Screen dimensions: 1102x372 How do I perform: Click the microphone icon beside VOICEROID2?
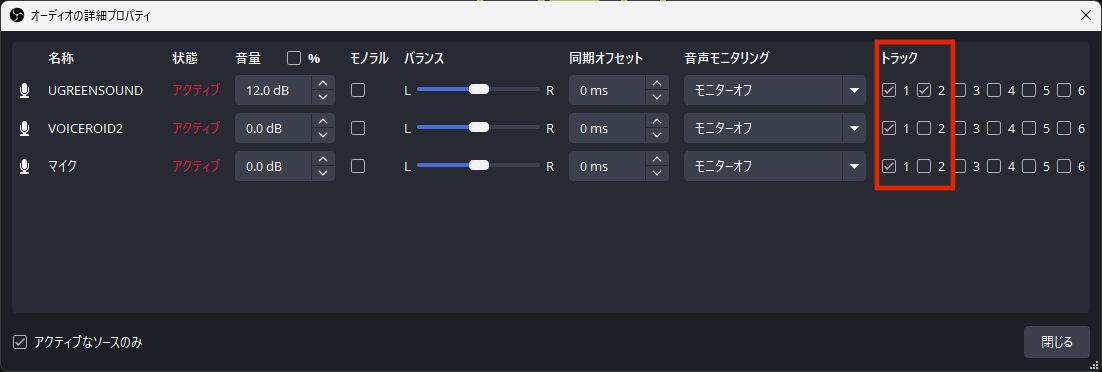[x=25, y=128]
